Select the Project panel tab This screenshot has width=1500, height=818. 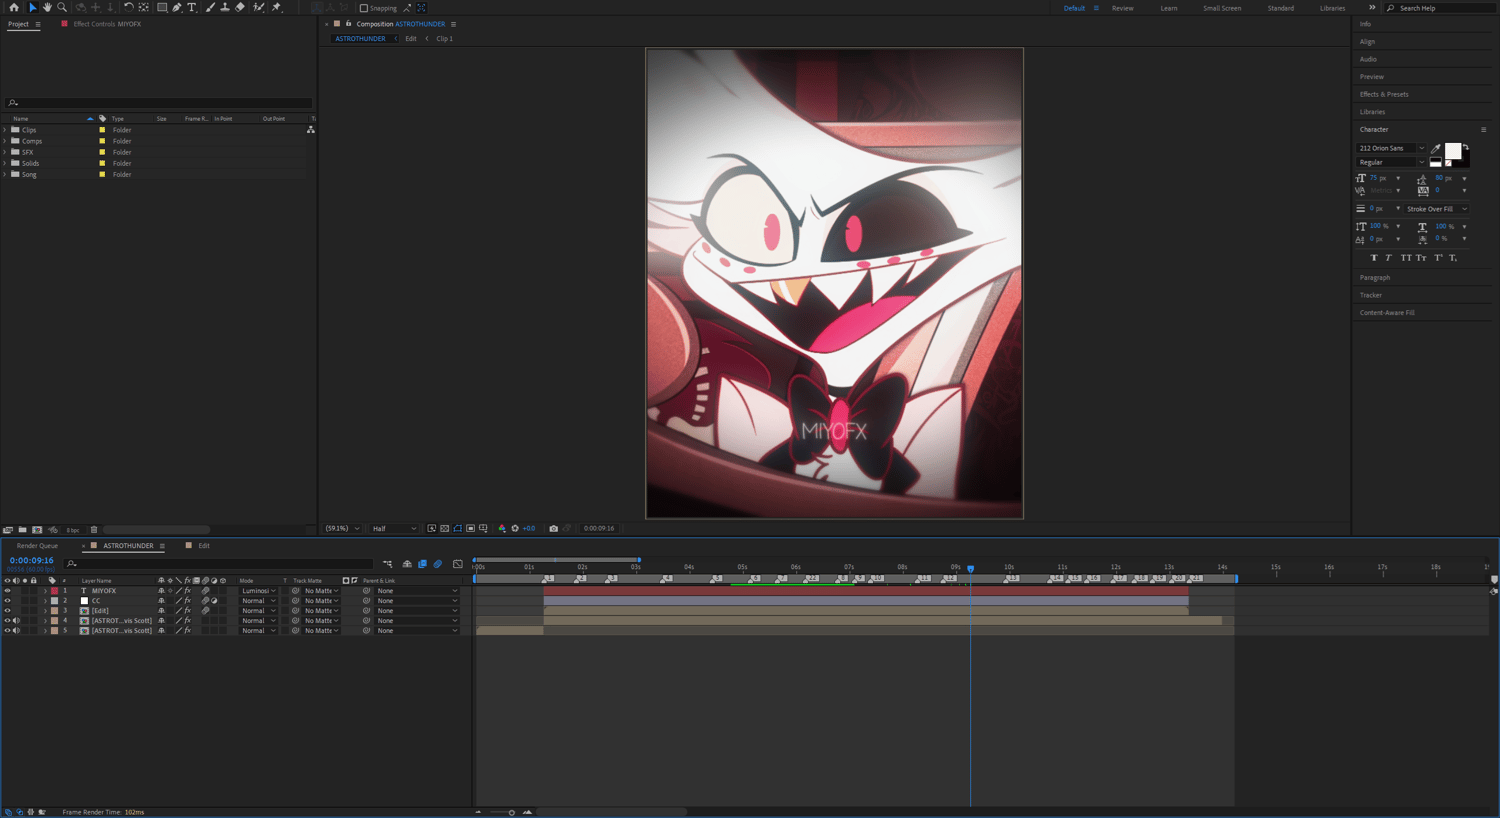pos(18,24)
